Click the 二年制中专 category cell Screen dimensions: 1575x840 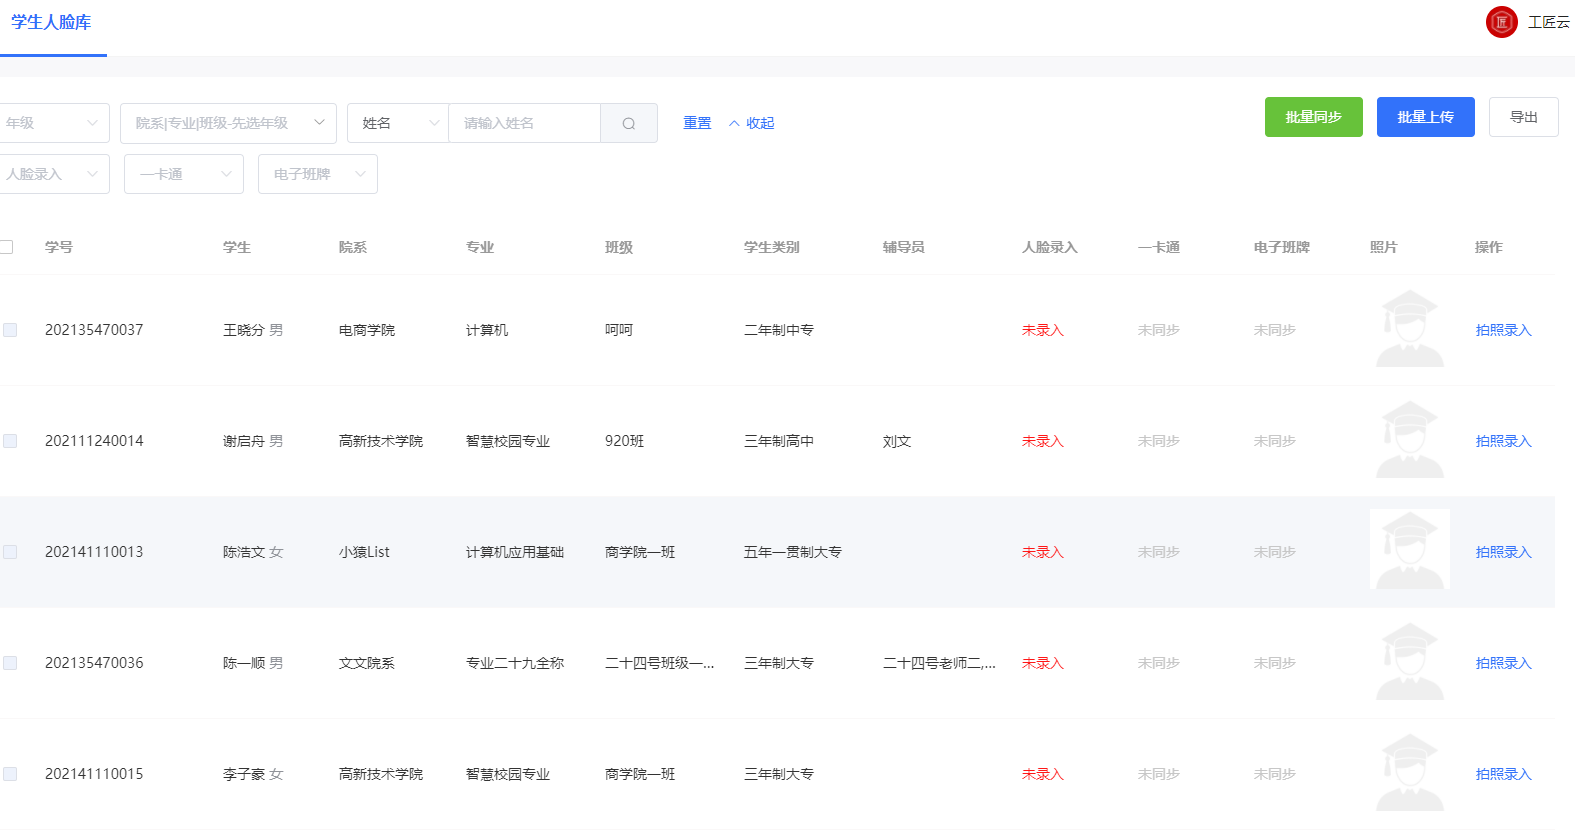(x=779, y=330)
